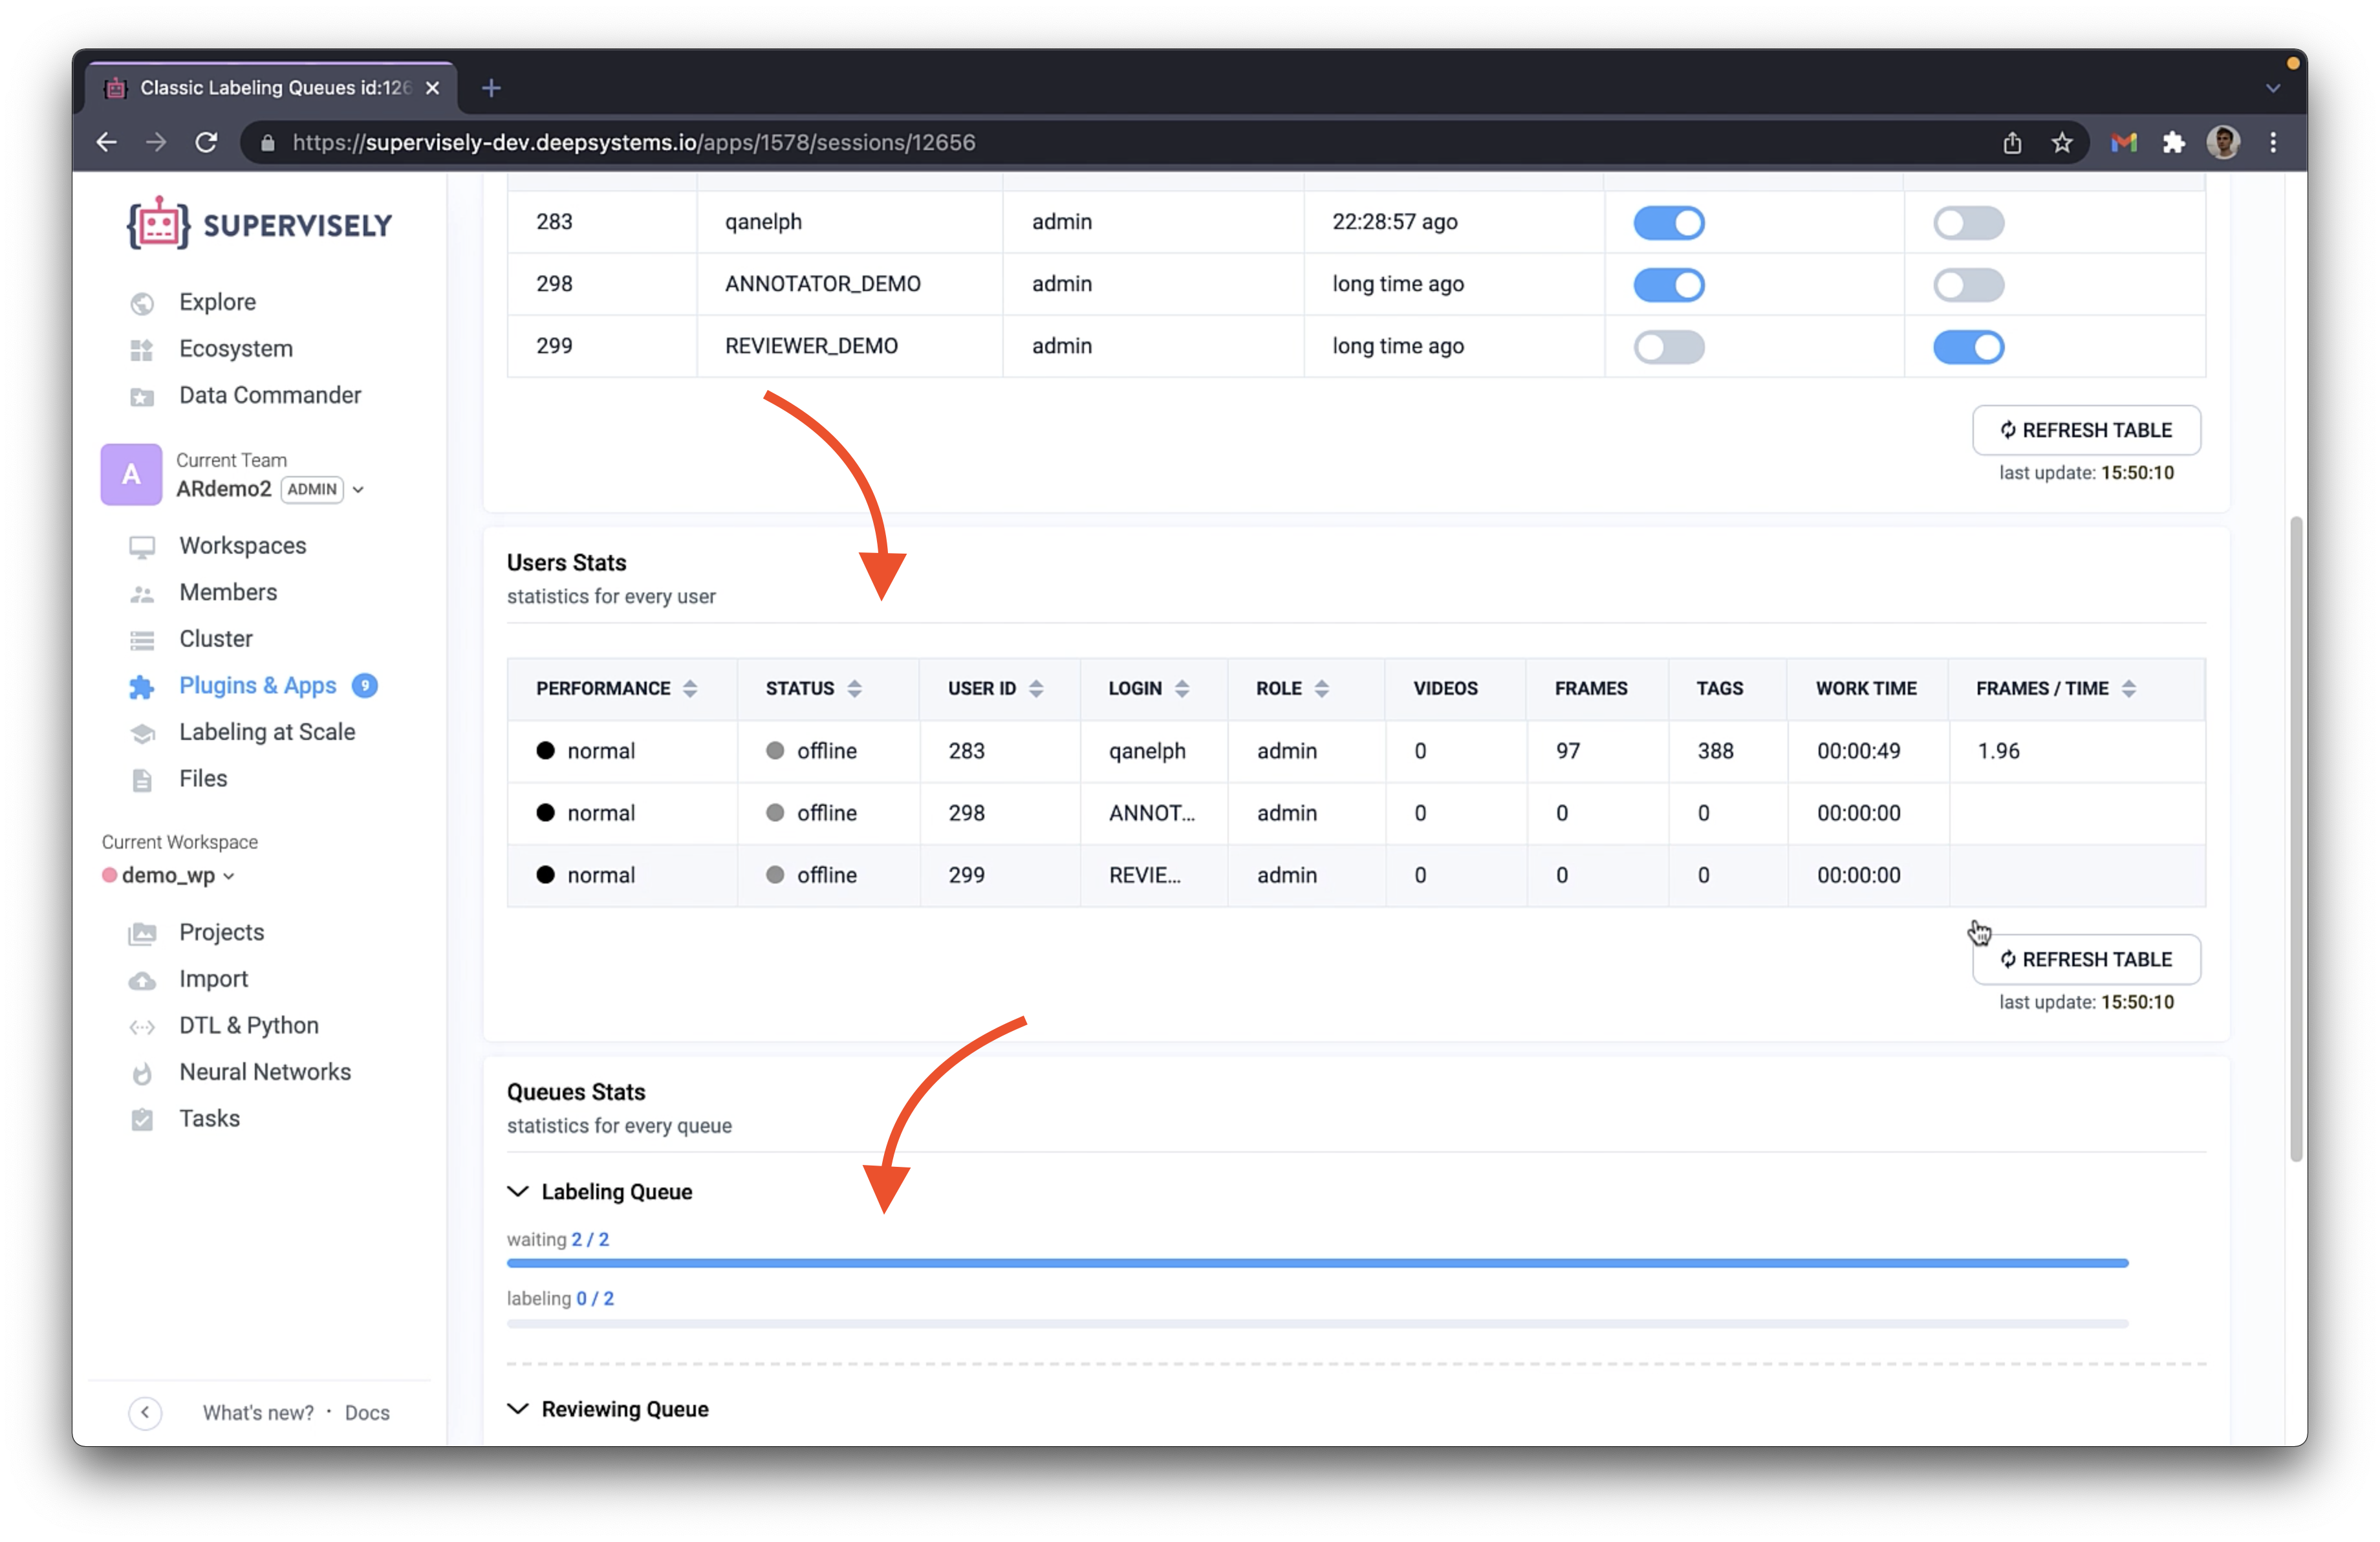Enable the second toggle for qanelph
Image resolution: width=2380 pixels, height=1542 pixels.
(1968, 223)
